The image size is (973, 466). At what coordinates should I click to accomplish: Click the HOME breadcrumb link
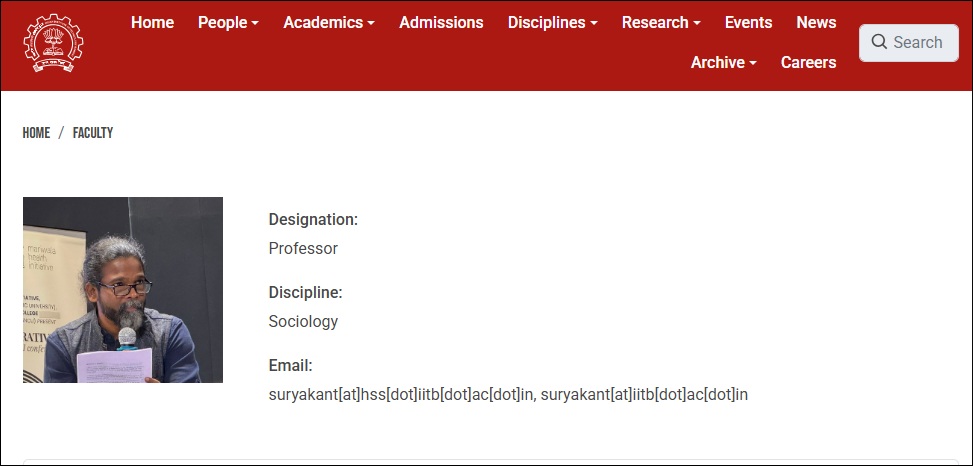pos(36,133)
